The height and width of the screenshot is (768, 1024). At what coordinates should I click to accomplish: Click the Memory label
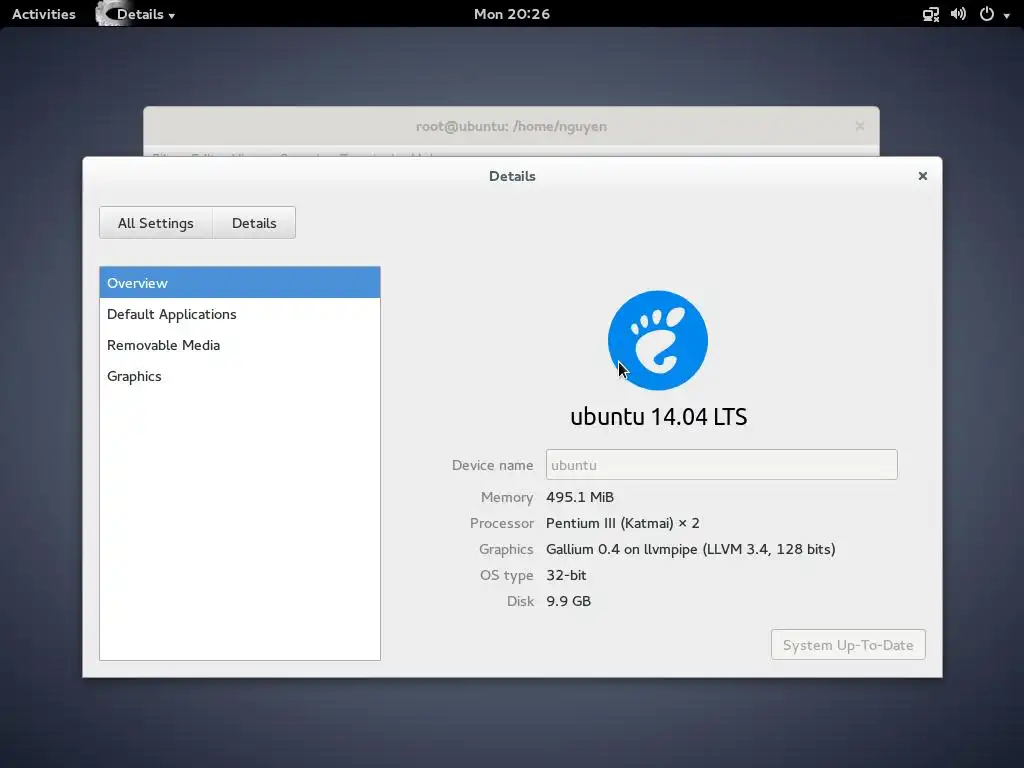coord(507,497)
